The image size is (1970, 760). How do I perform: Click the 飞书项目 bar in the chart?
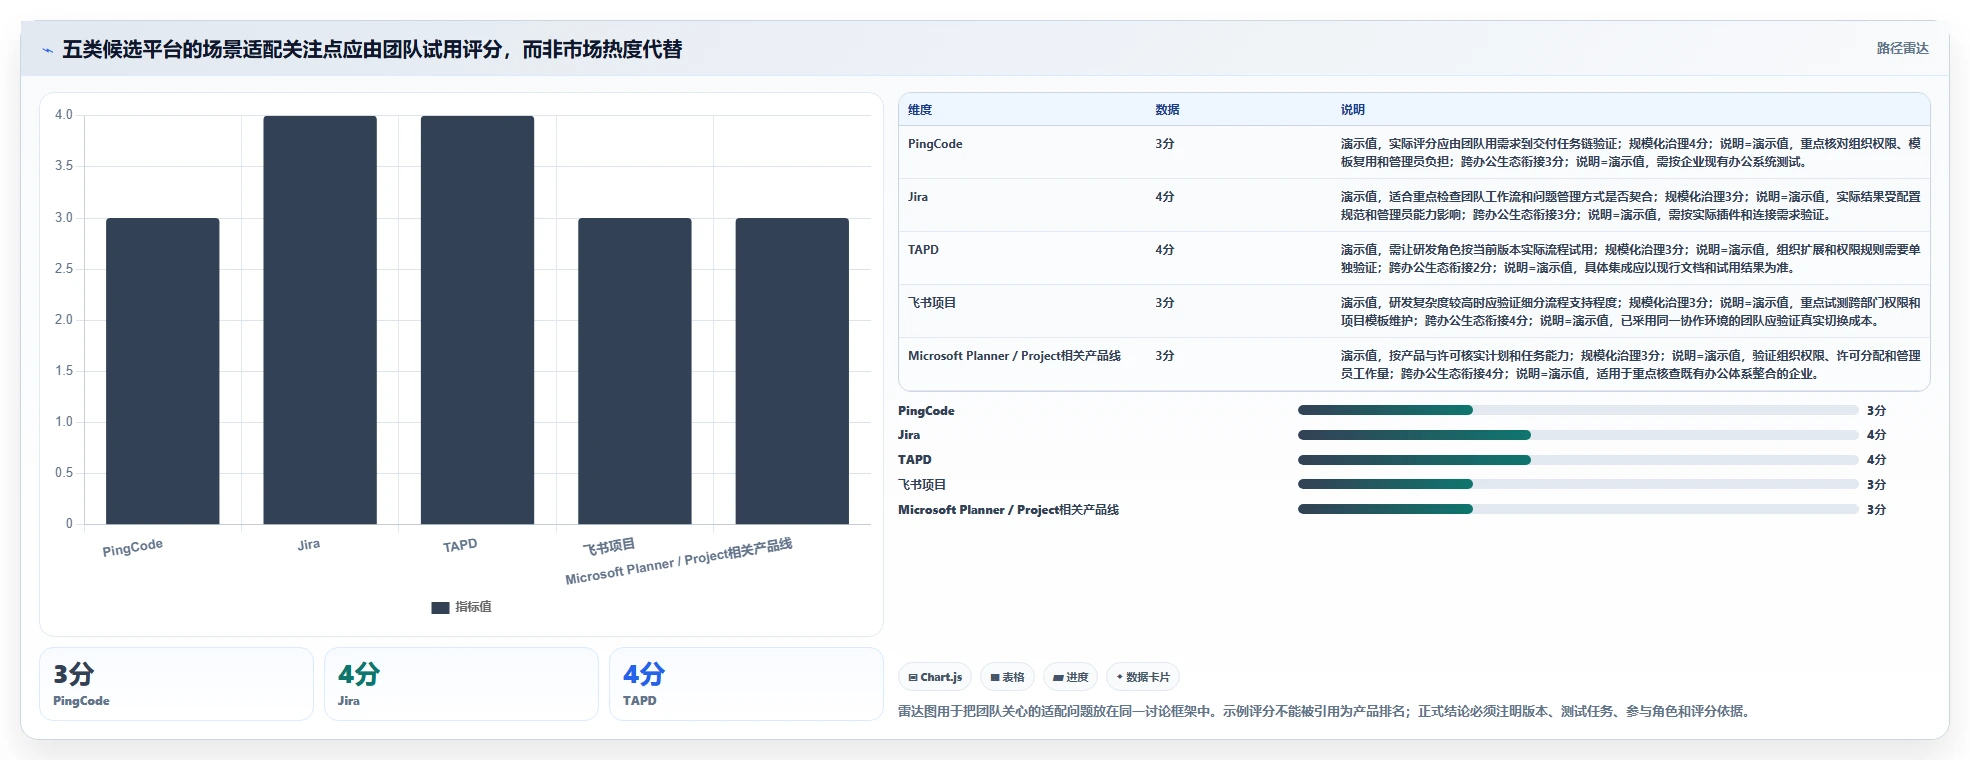[635, 371]
